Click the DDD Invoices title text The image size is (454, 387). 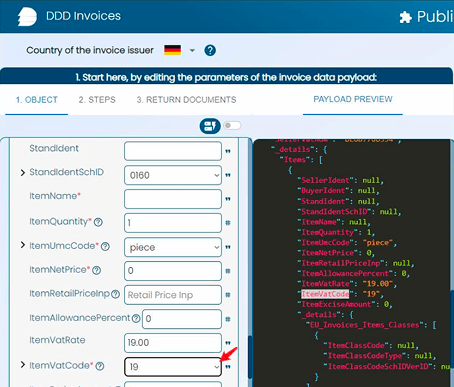(83, 16)
